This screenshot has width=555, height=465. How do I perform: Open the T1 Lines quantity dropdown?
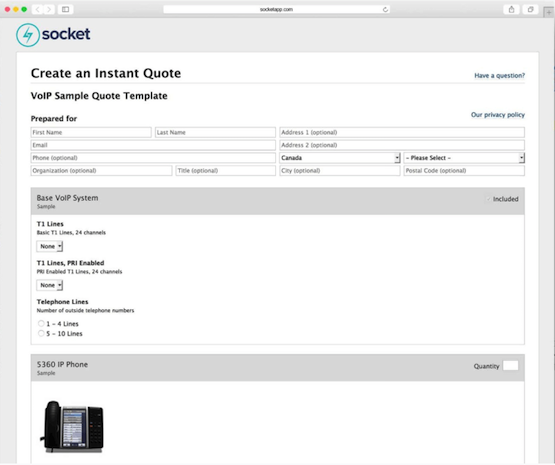[50, 246]
